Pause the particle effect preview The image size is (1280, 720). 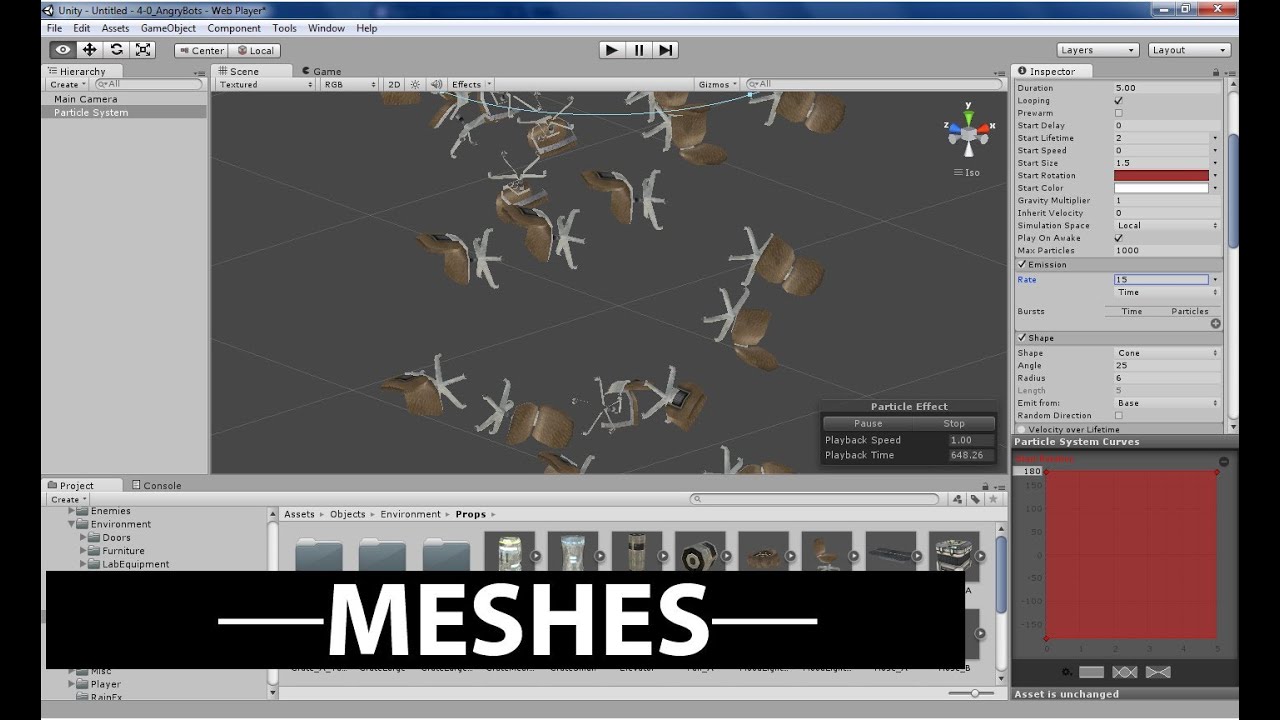868,423
